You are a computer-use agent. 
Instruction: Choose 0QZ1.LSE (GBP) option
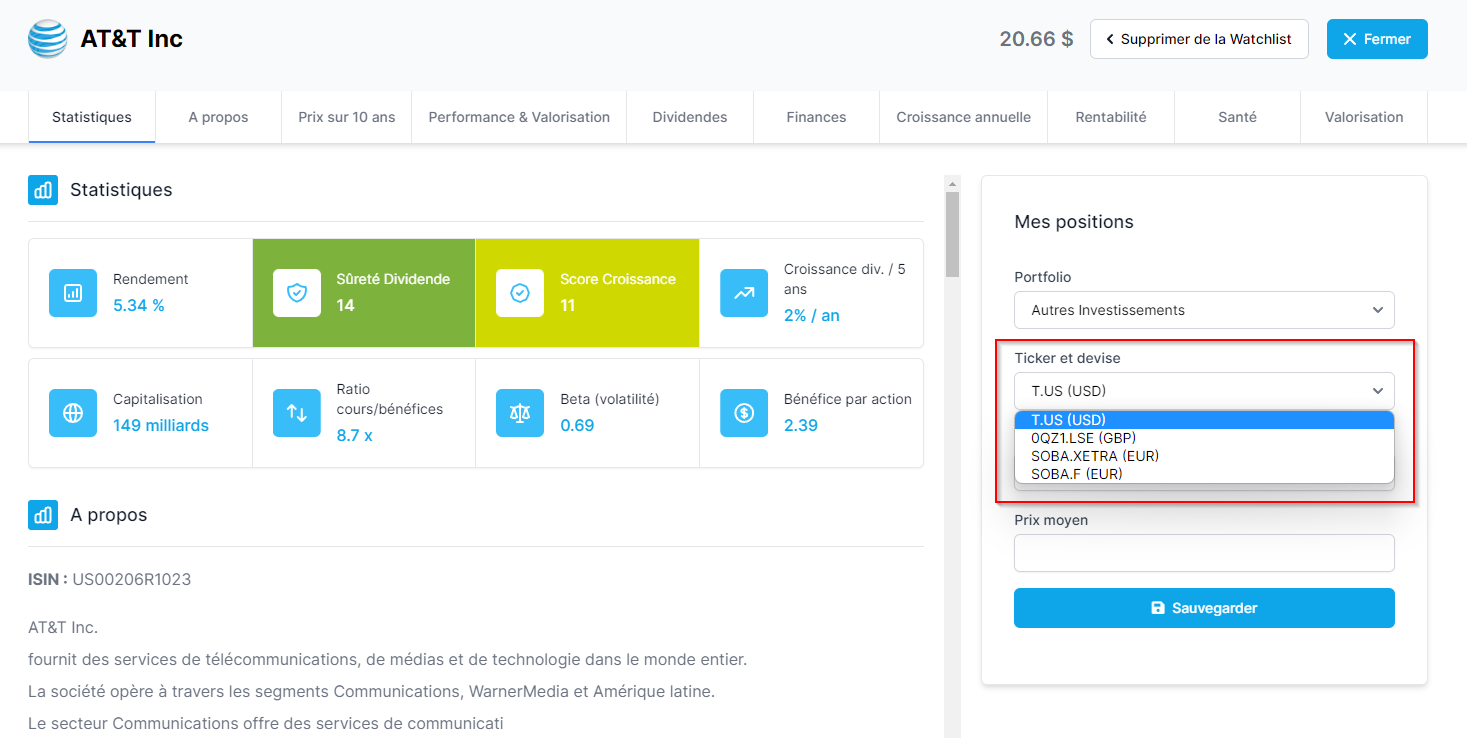[1204, 438]
